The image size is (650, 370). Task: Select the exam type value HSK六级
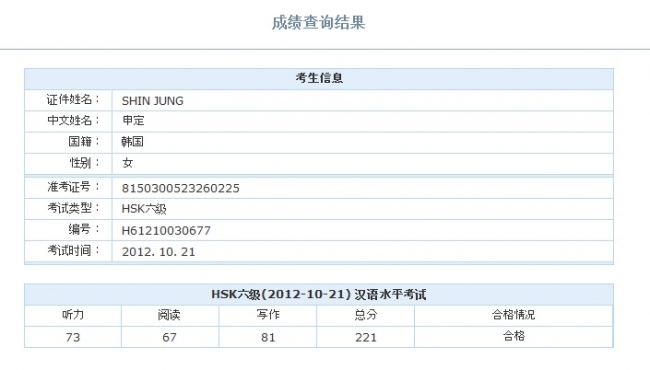144,209
